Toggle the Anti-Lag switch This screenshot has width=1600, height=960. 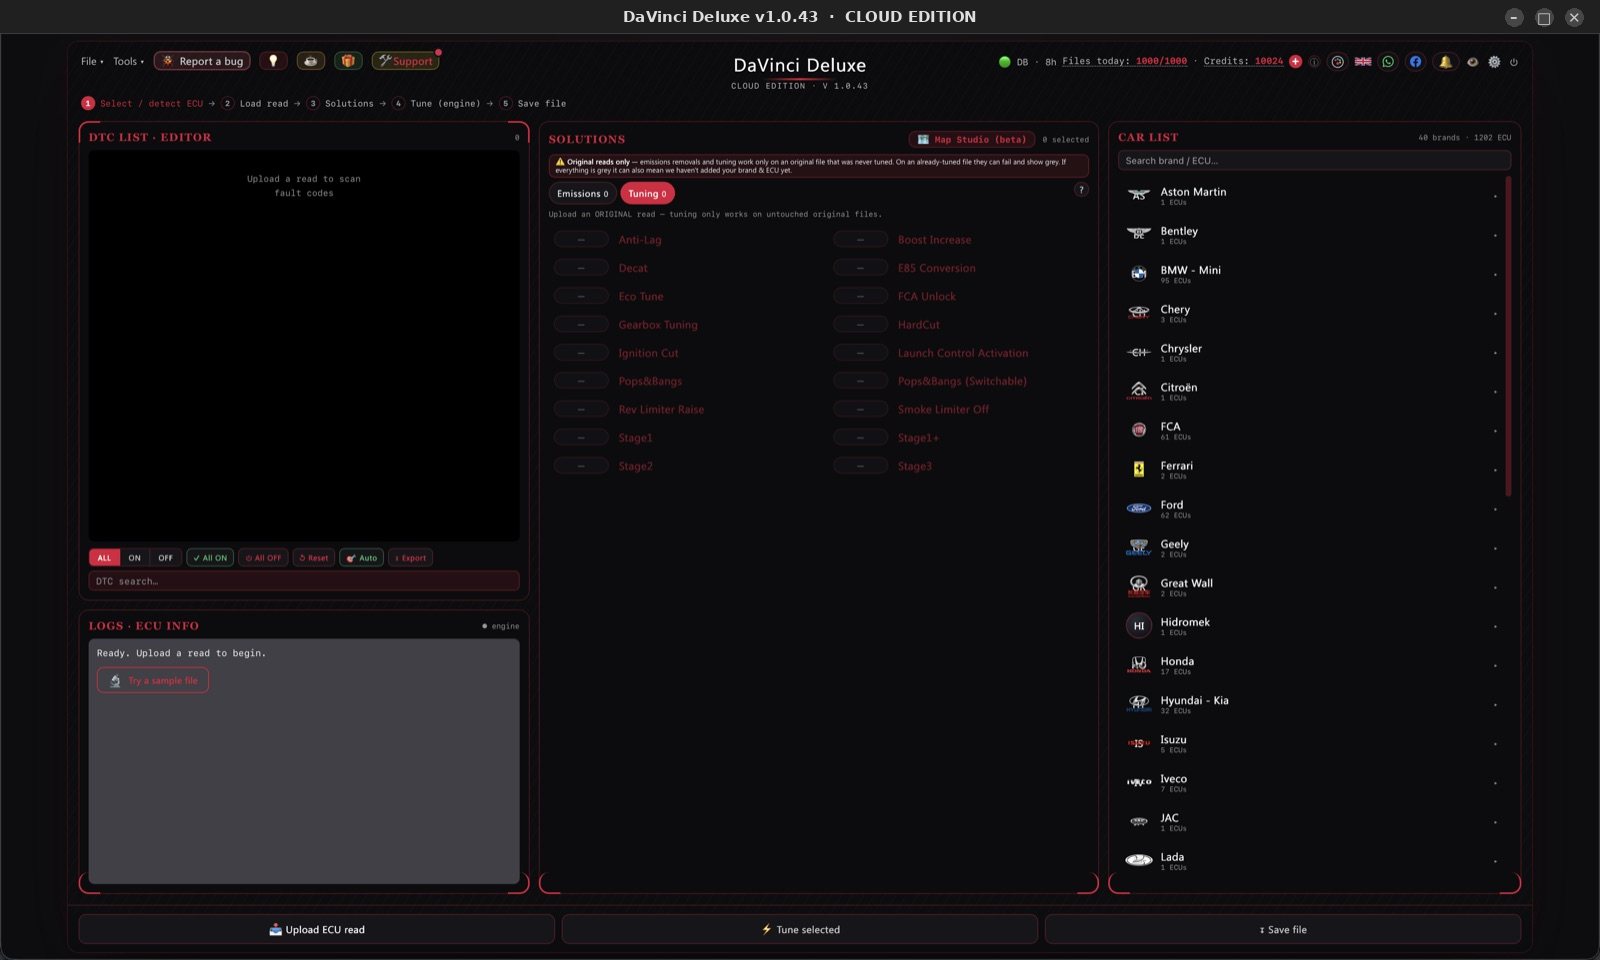coord(581,240)
